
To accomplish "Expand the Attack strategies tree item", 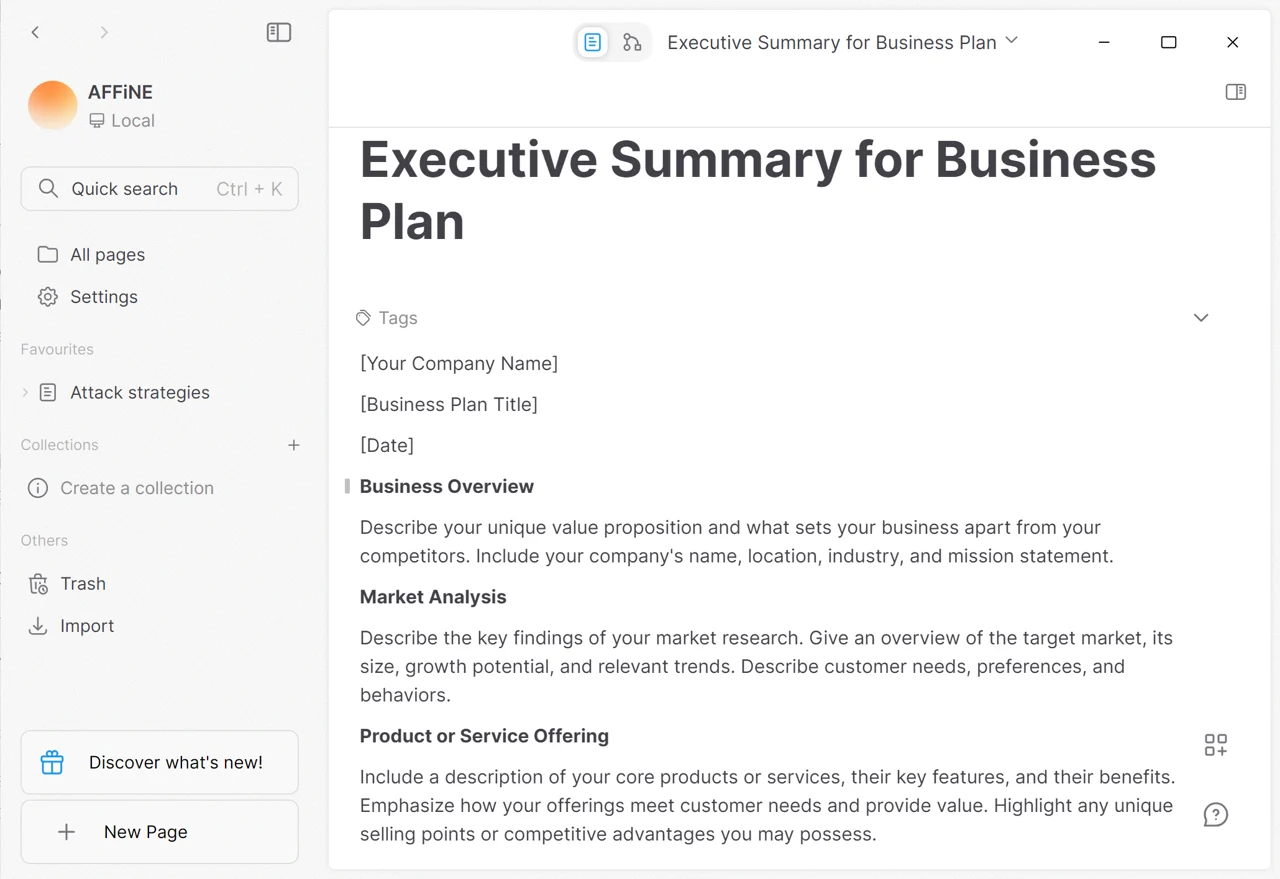I will (25, 393).
